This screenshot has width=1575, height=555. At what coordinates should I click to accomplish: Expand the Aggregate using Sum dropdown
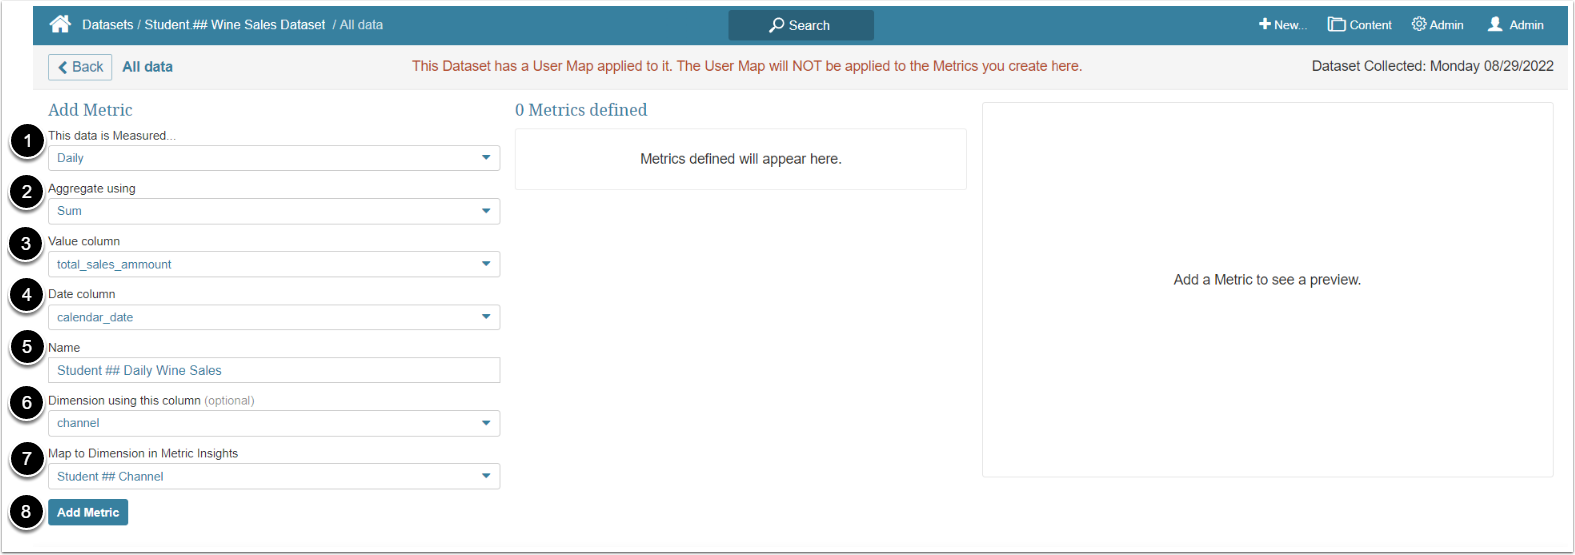tap(274, 211)
